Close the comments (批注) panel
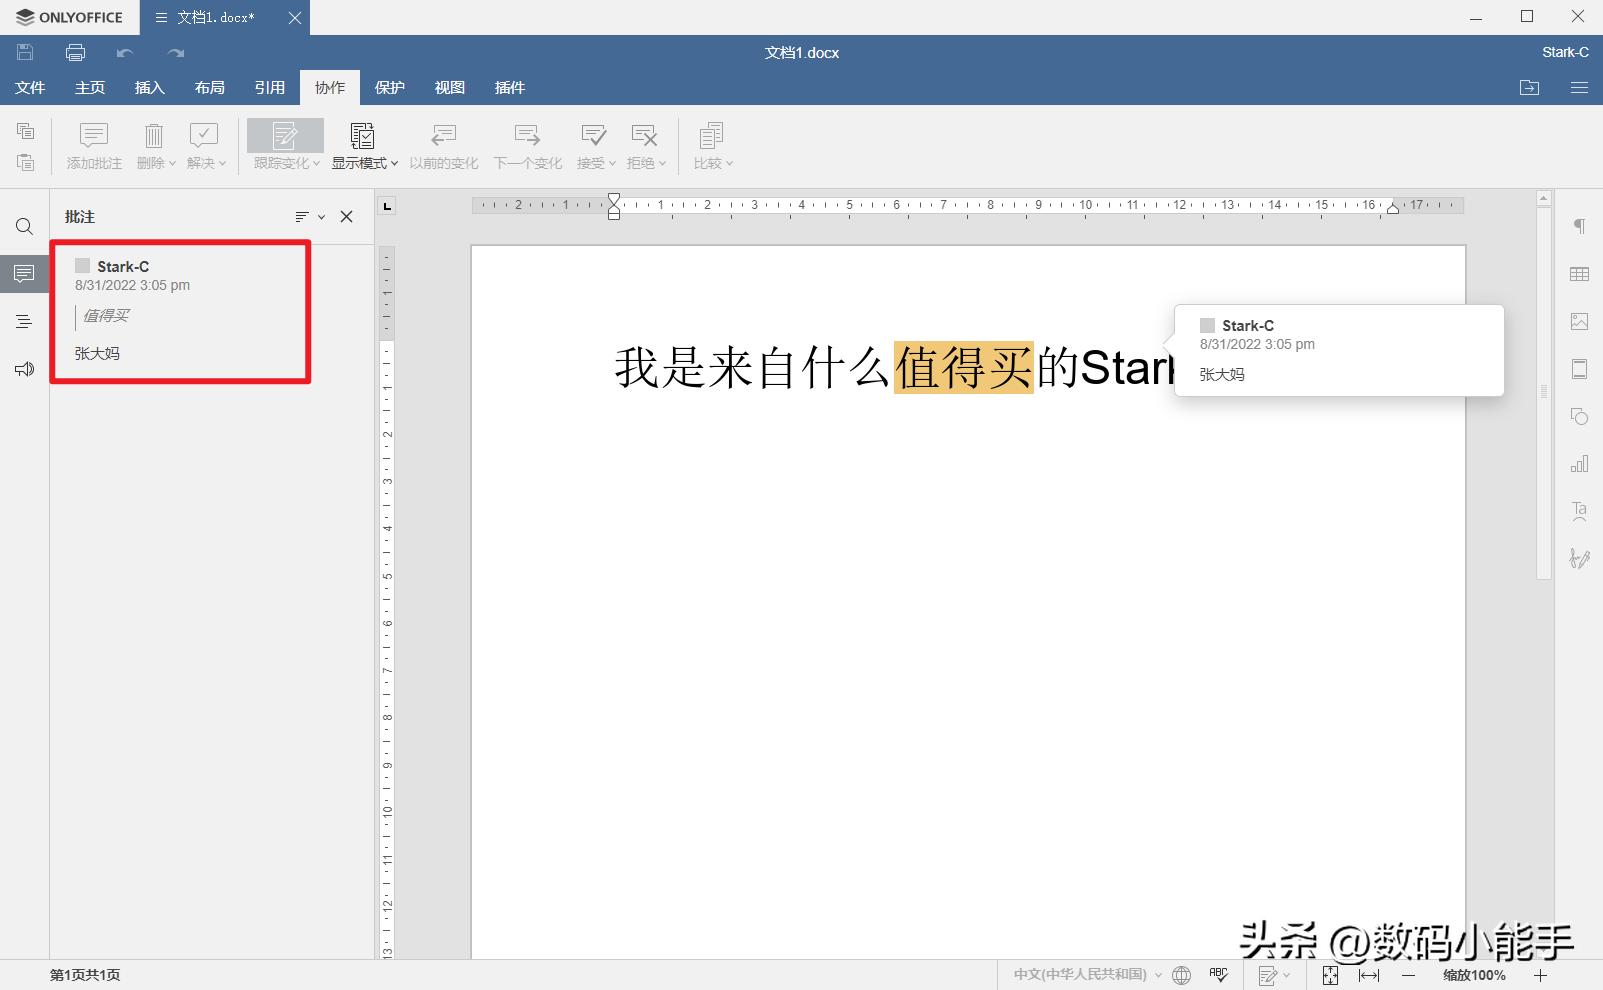Screen dimensions: 1603x990 347,217
